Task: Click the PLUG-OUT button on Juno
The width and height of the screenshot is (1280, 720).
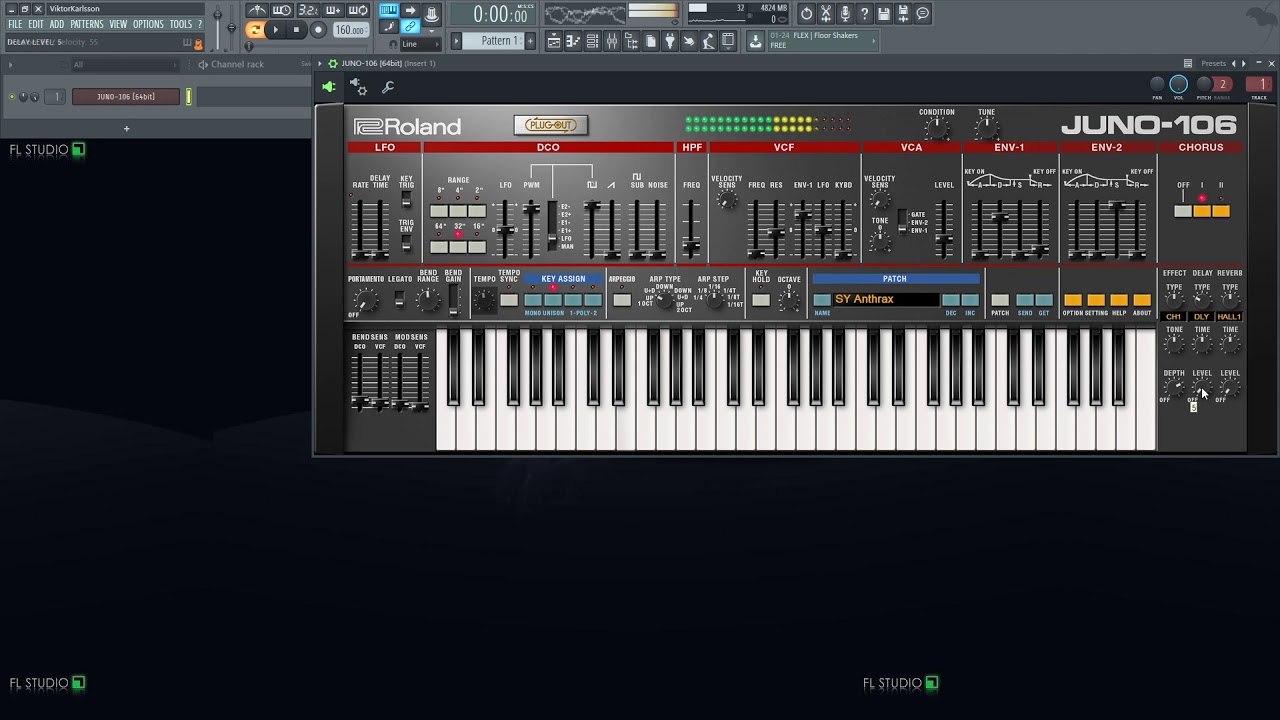Action: click(x=551, y=125)
